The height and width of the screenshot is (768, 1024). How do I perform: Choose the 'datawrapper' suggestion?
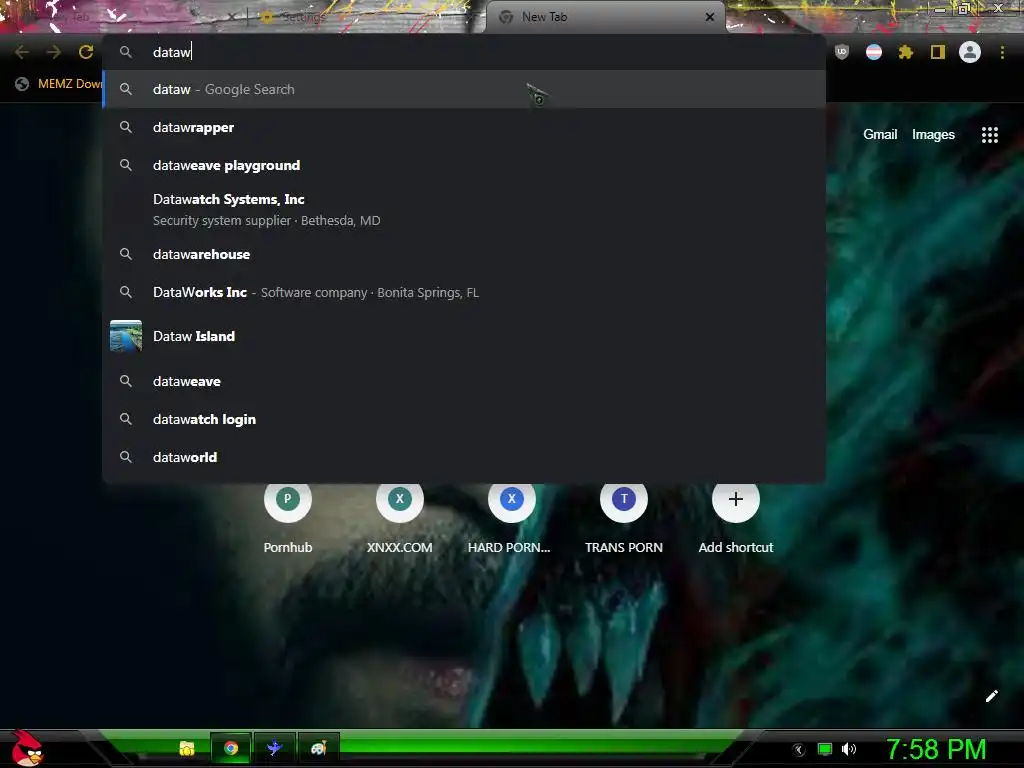[464, 127]
